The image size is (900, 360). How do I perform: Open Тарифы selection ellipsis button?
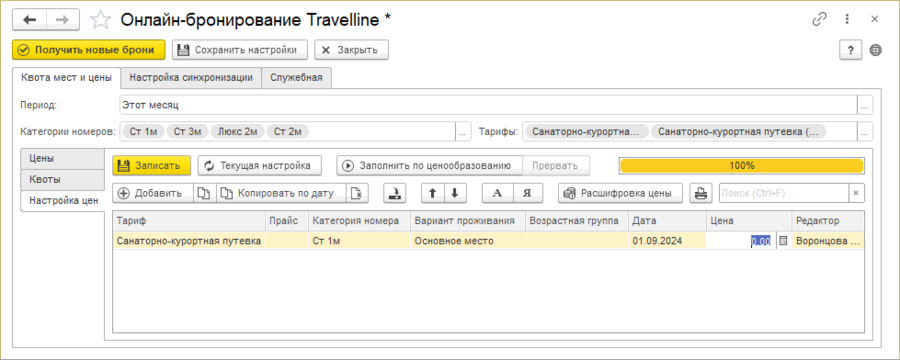pyautogui.click(x=864, y=132)
